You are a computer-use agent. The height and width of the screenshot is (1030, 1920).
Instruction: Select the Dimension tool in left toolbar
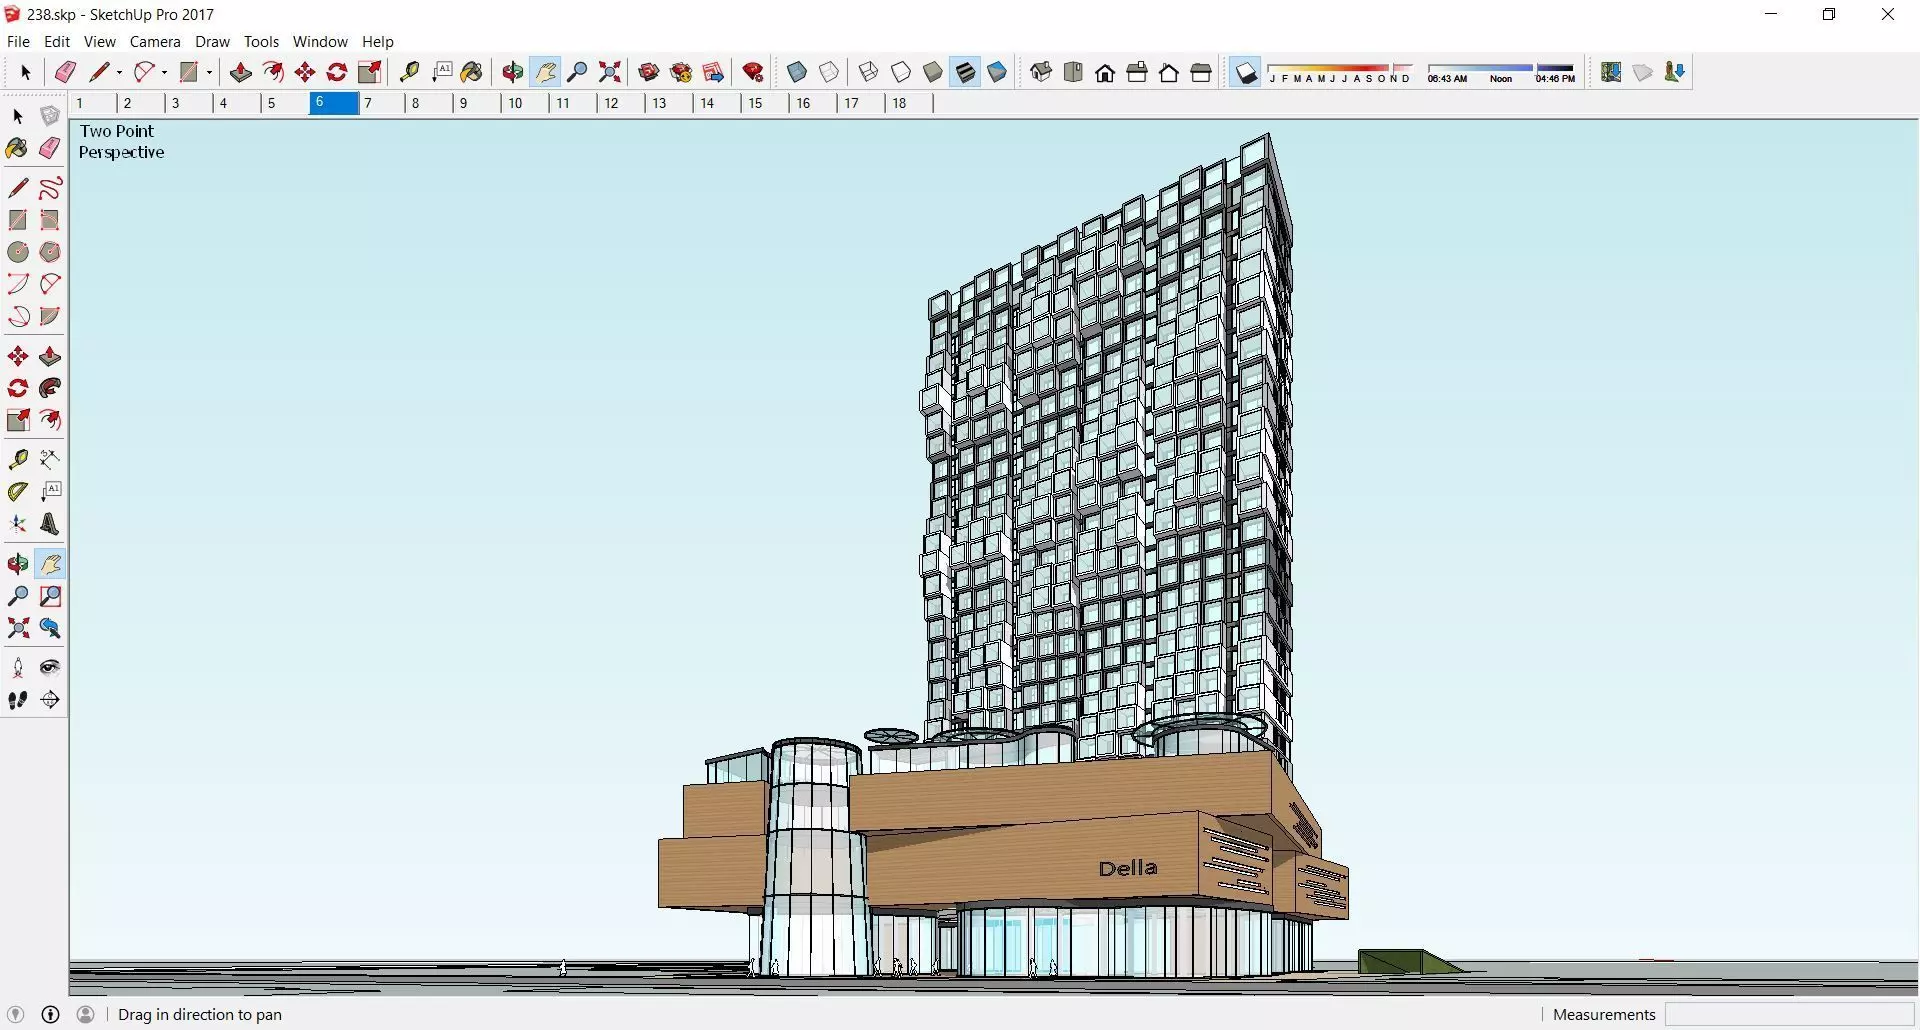(x=50, y=459)
